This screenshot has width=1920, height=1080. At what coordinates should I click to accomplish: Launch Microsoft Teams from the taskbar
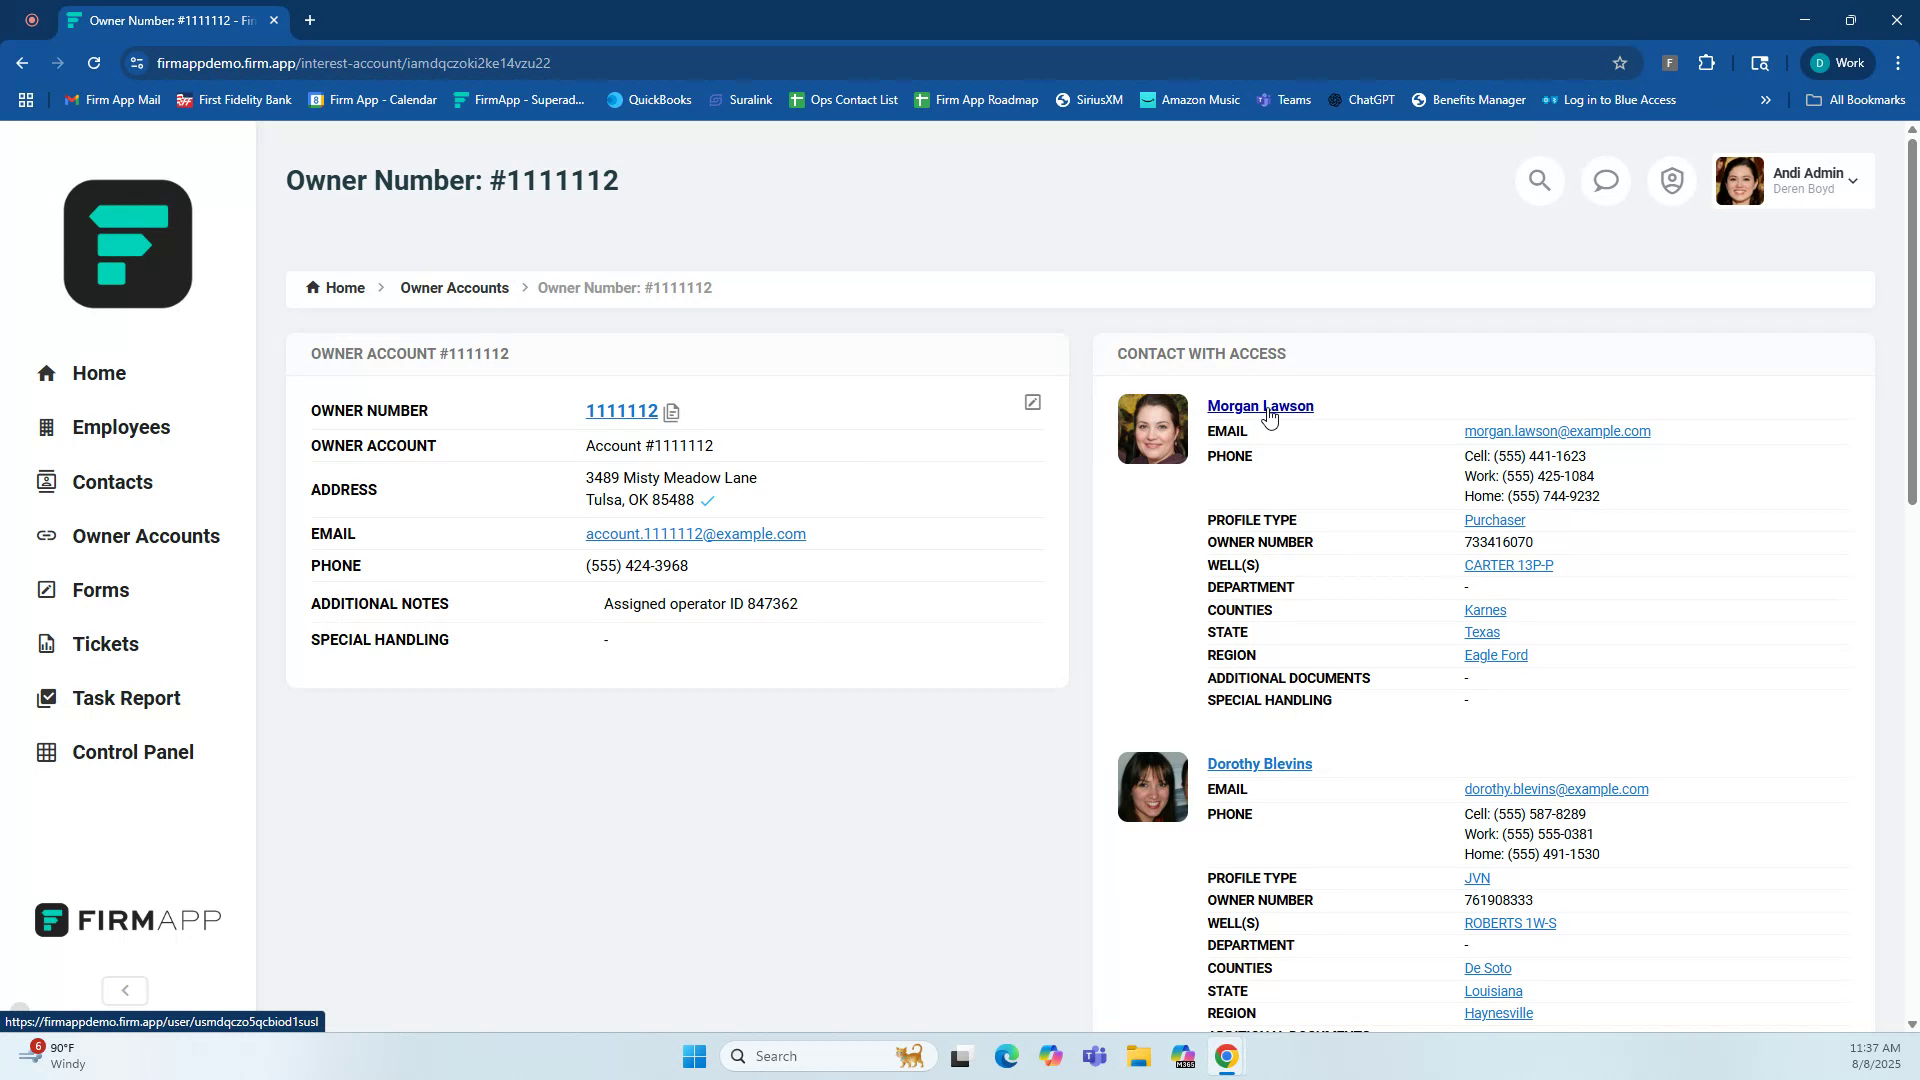(1095, 1056)
